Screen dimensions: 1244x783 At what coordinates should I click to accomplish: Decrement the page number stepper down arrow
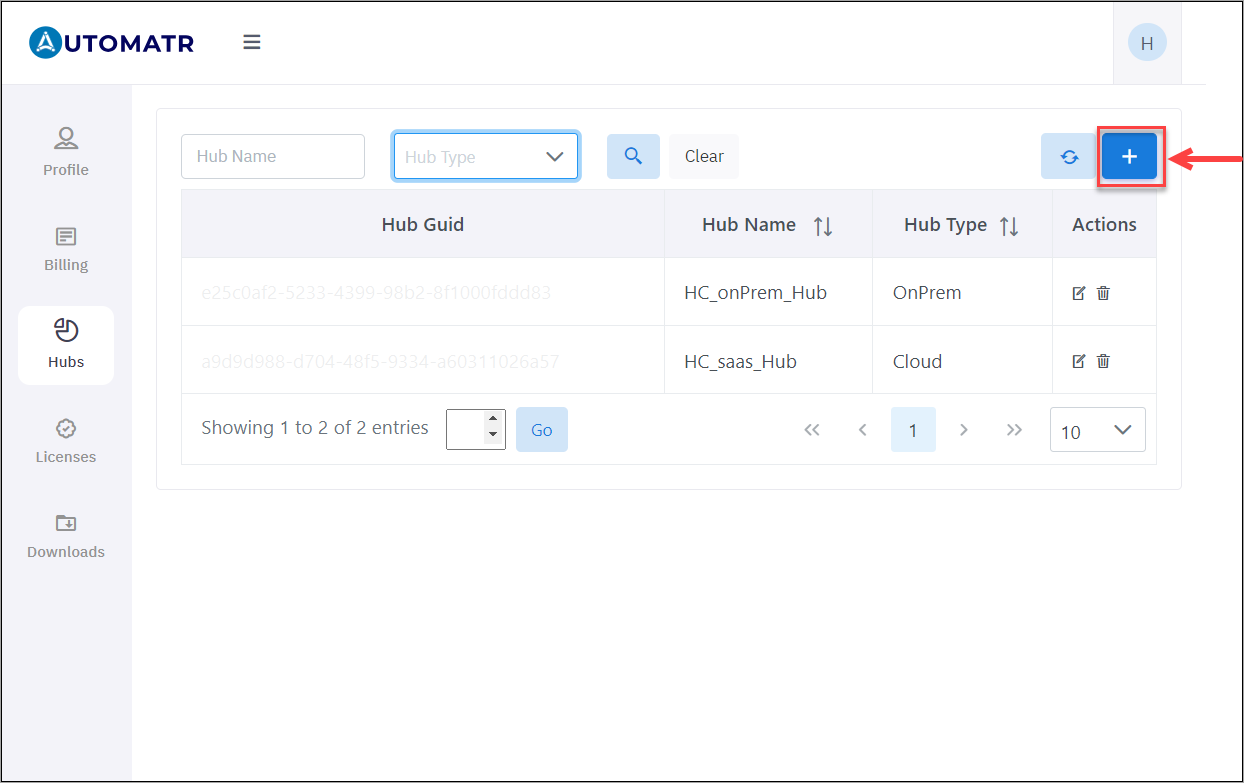[x=492, y=436]
